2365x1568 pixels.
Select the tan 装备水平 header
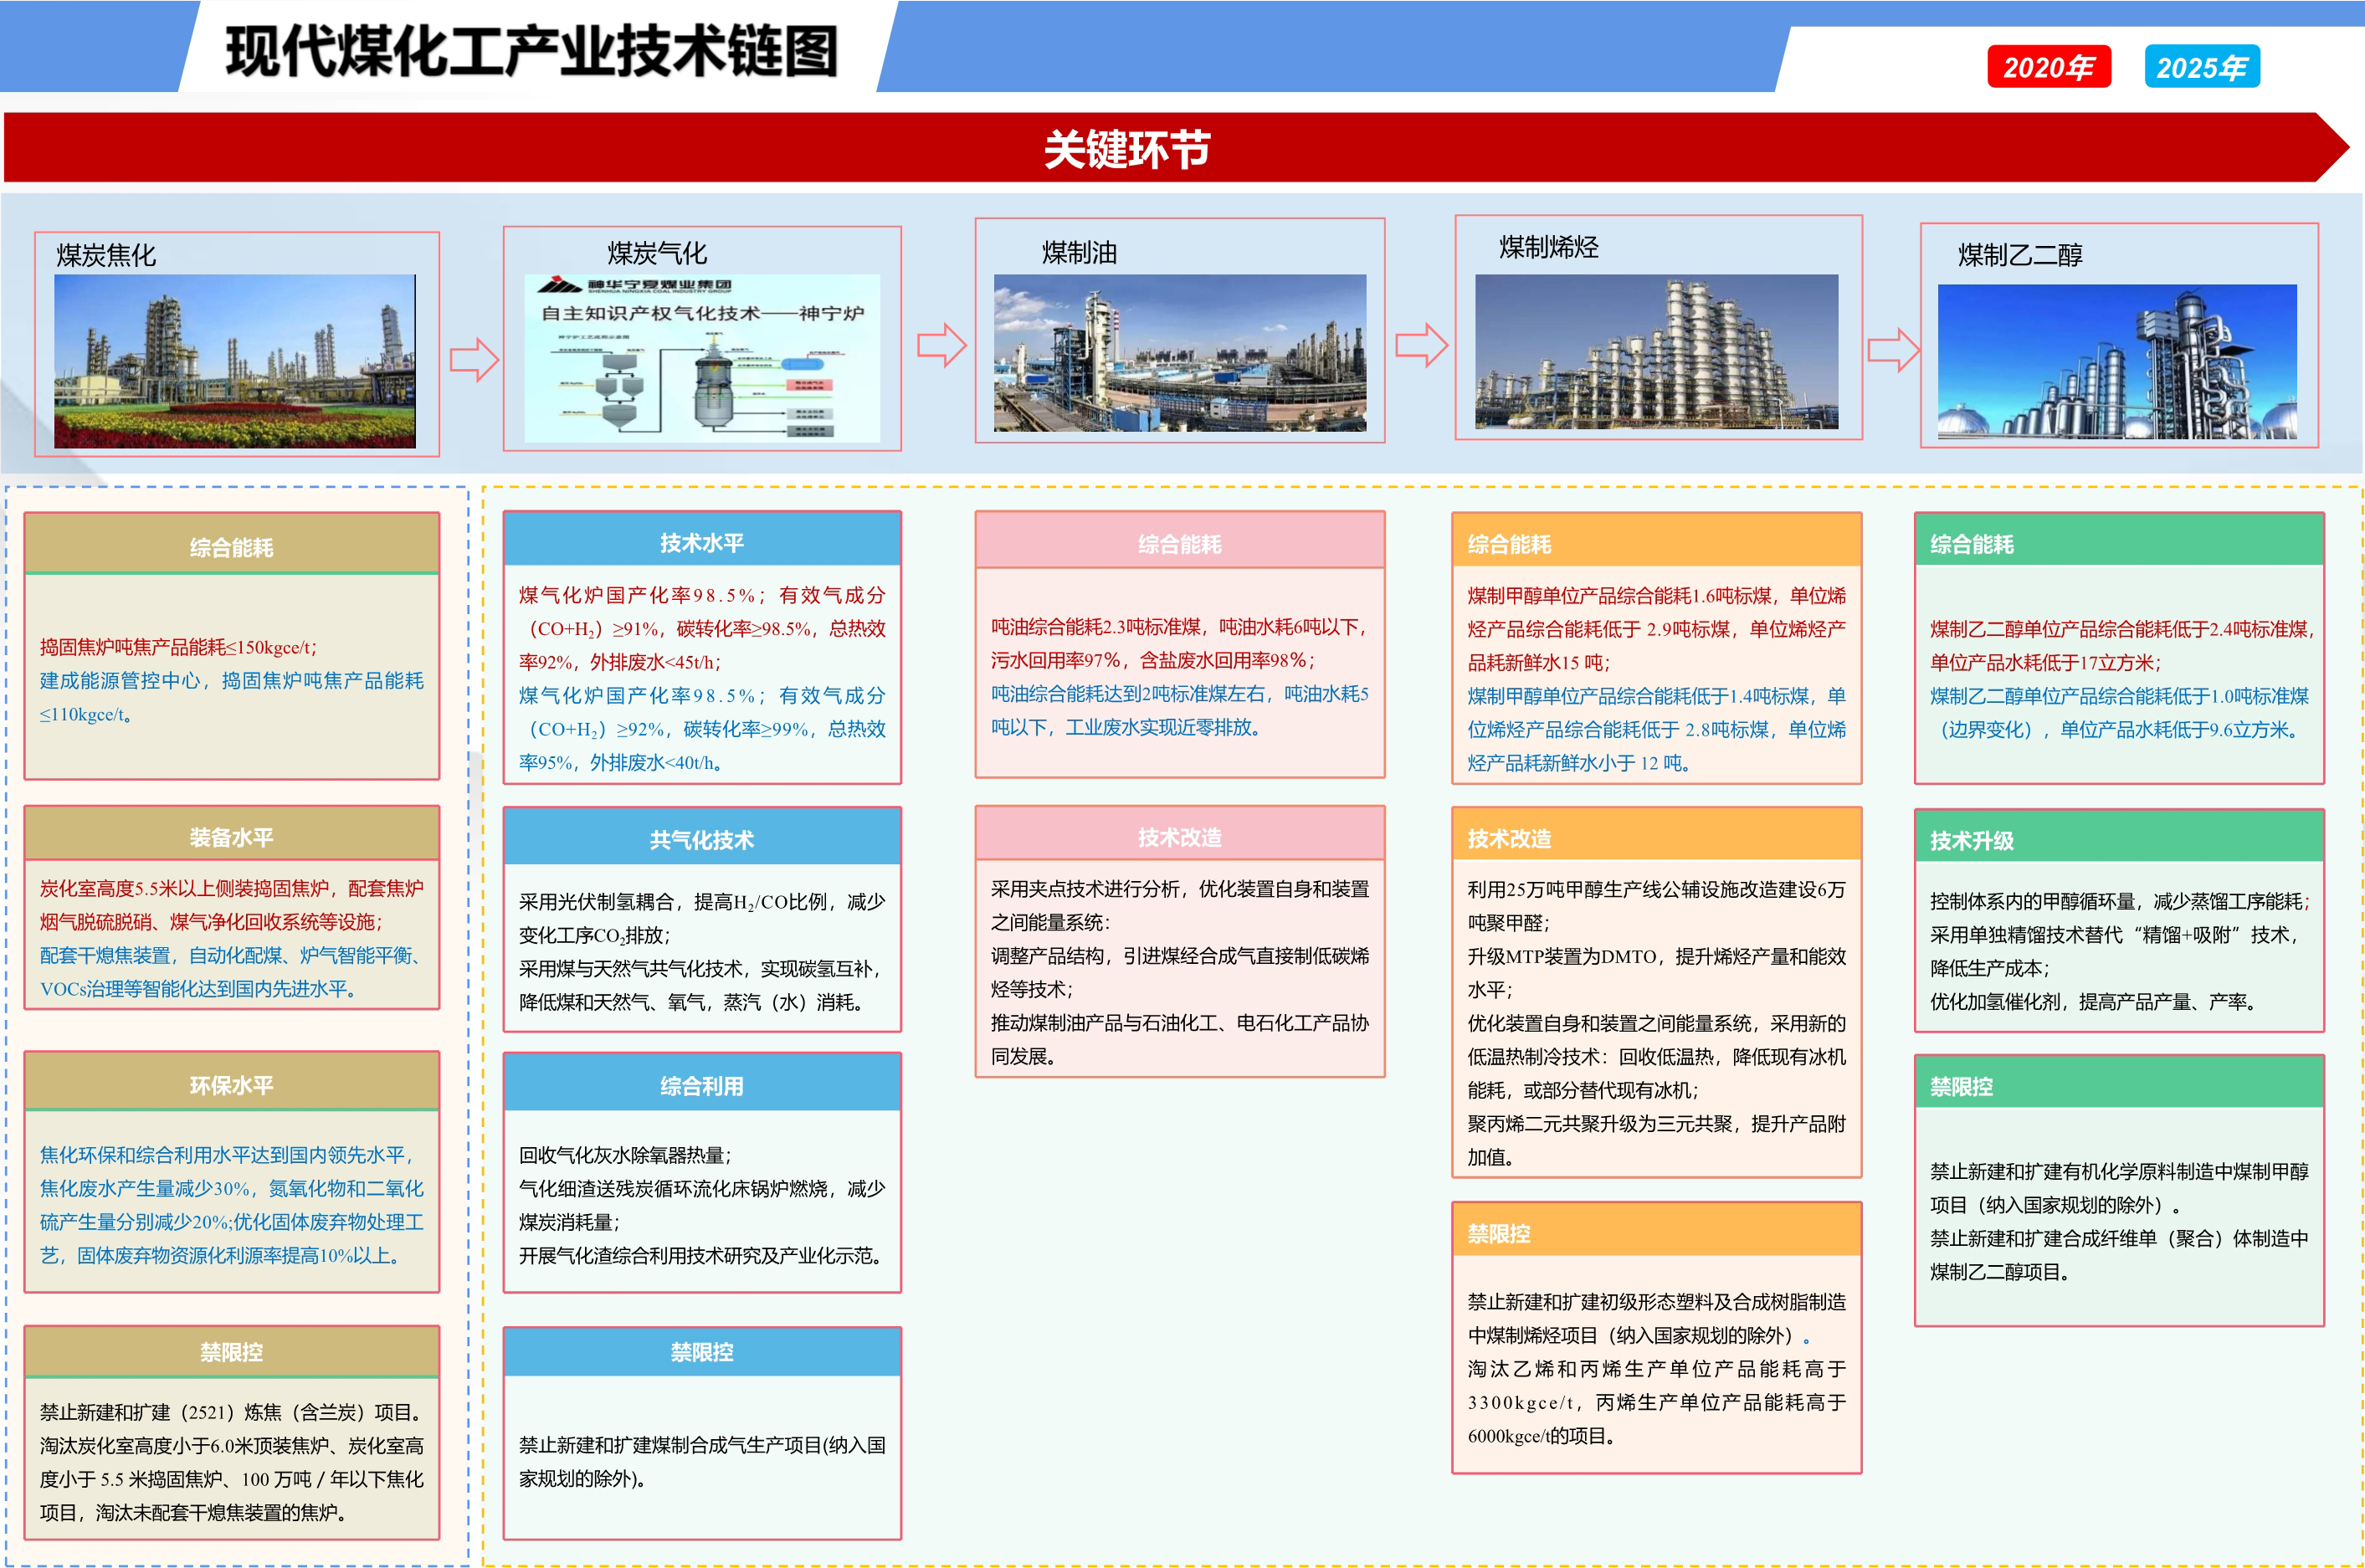point(232,835)
